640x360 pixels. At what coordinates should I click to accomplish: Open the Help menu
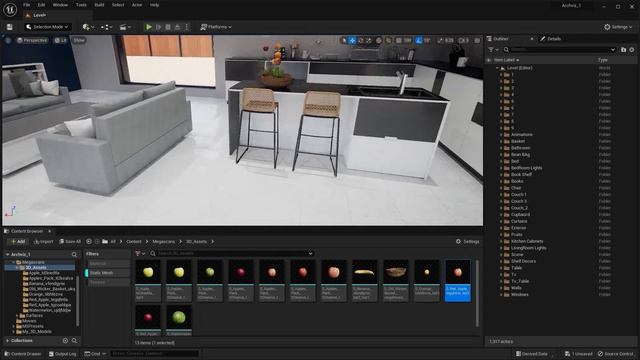154,5
